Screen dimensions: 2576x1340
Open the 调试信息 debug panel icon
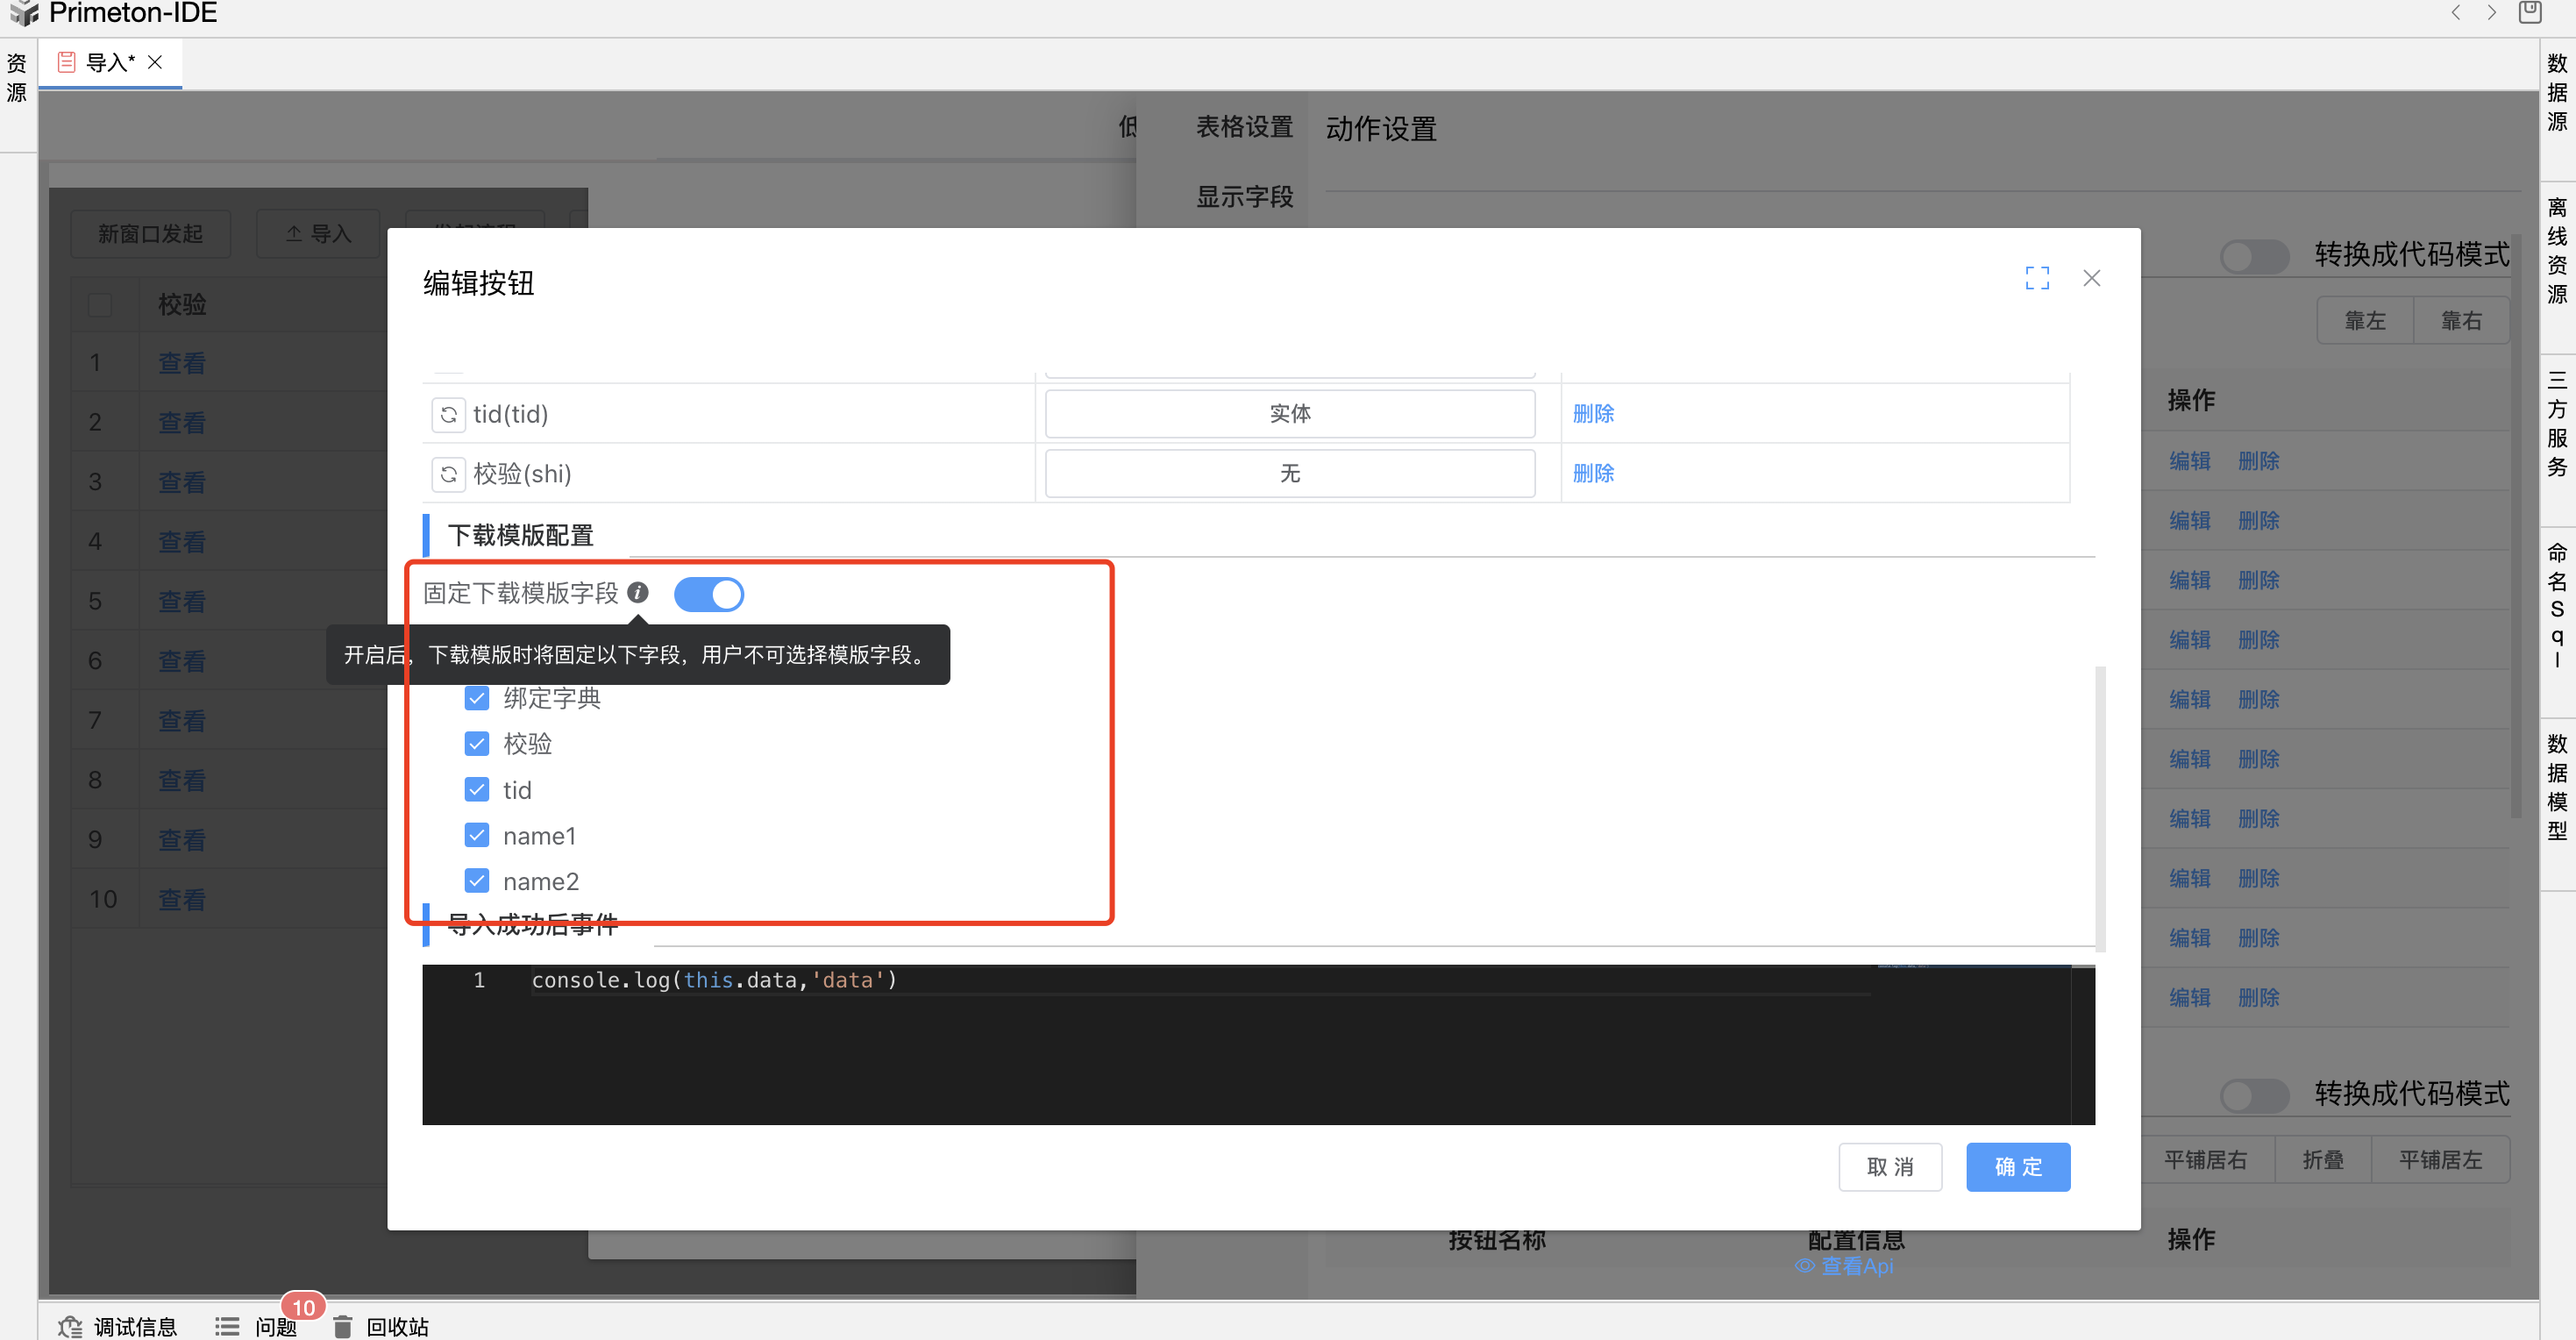tap(70, 1326)
